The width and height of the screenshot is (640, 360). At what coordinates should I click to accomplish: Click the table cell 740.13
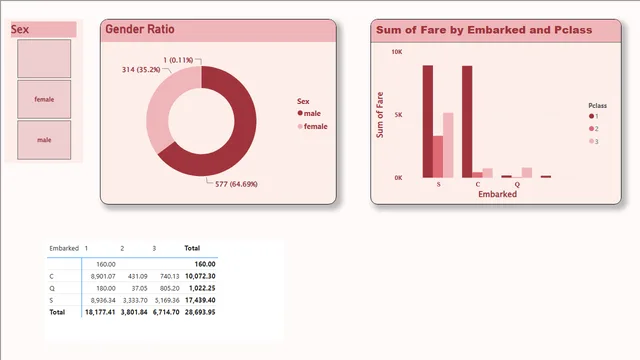click(x=169, y=276)
